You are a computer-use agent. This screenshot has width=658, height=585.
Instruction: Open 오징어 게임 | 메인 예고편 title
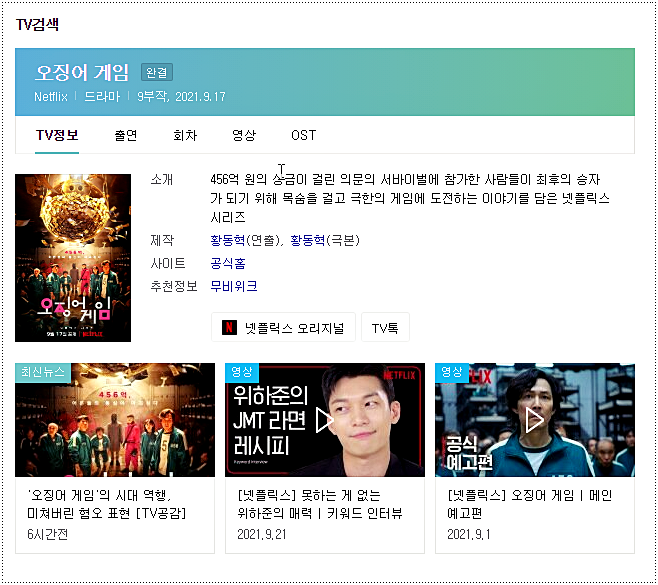tap(530, 504)
